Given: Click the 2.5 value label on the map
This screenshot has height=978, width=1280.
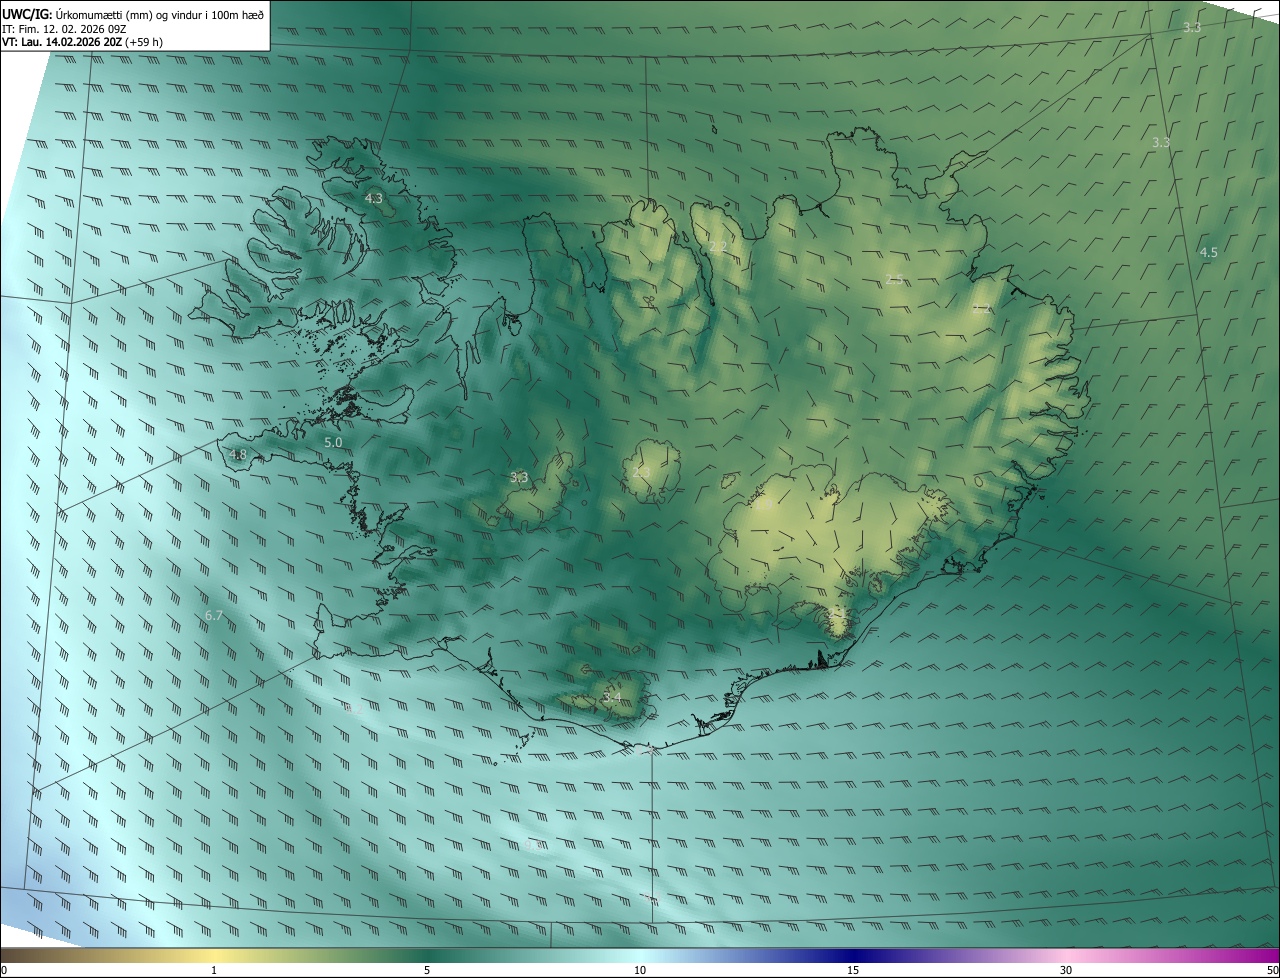Looking at the screenshot, I should tap(894, 279).
